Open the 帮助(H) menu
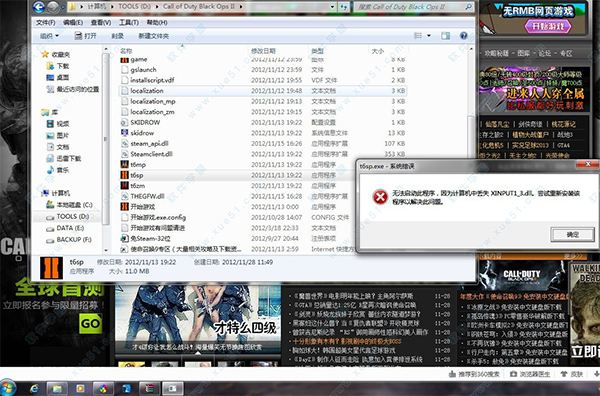The image size is (600, 396). pos(157,23)
